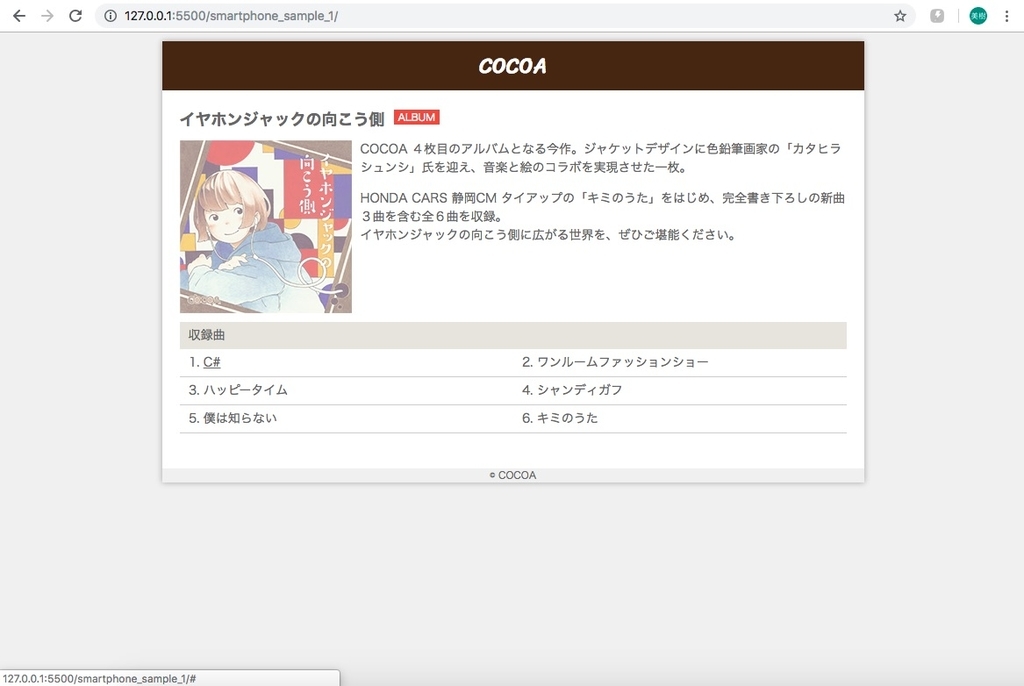The height and width of the screenshot is (686, 1024).
Task: Click the grey extension icon beside the star
Action: click(936, 16)
